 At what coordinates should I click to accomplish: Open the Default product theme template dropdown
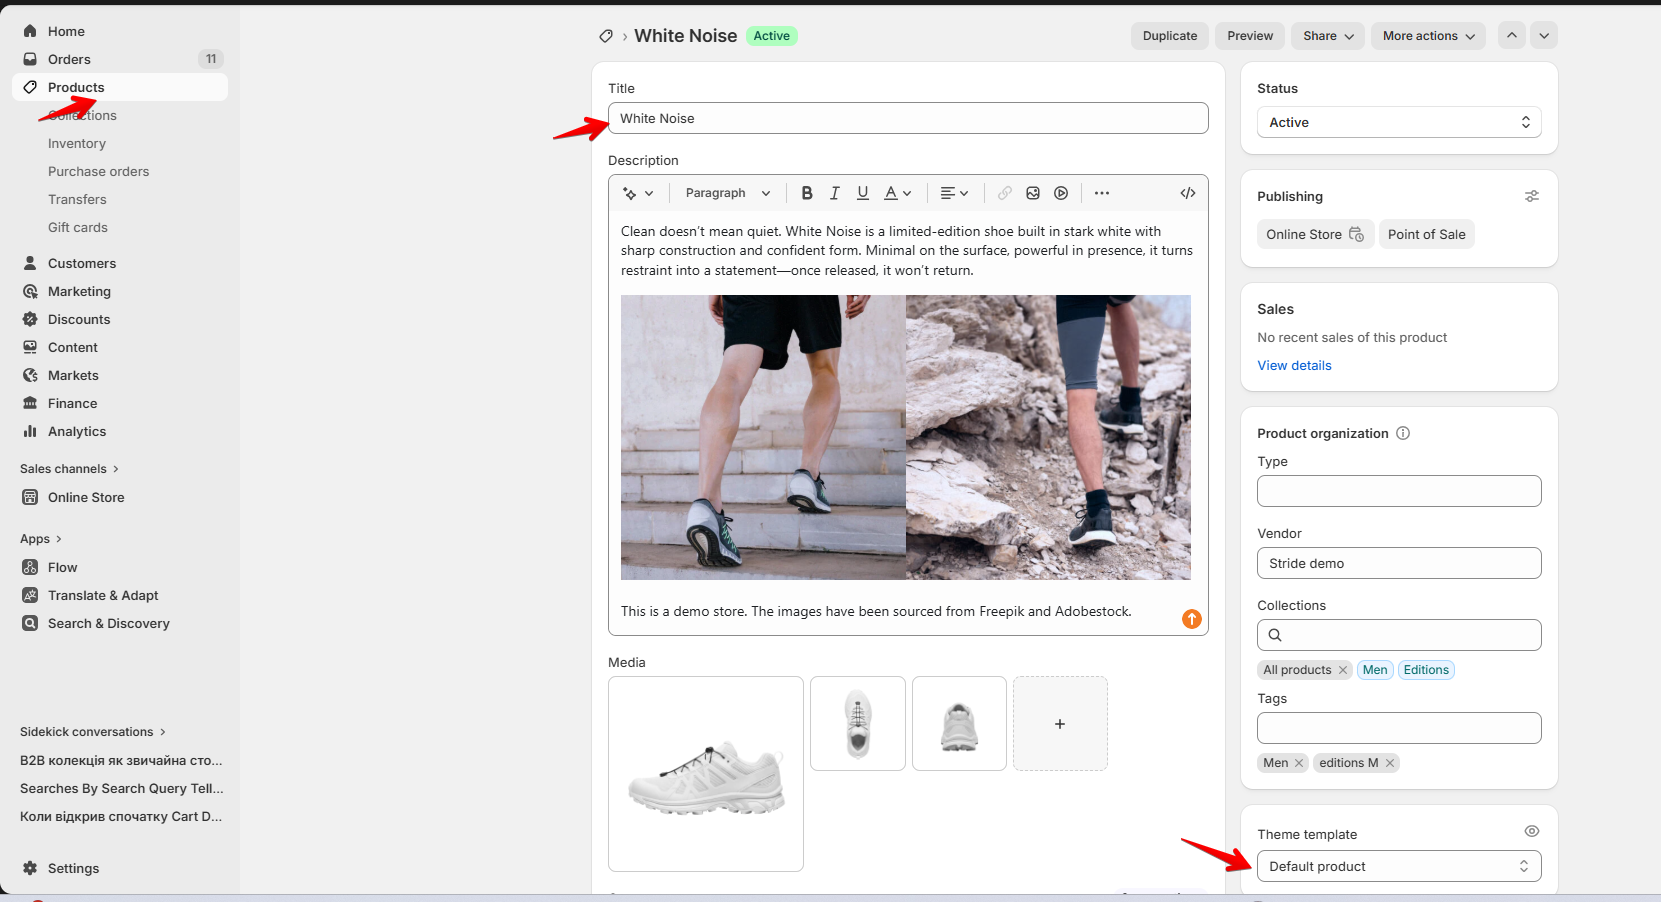click(1398, 866)
